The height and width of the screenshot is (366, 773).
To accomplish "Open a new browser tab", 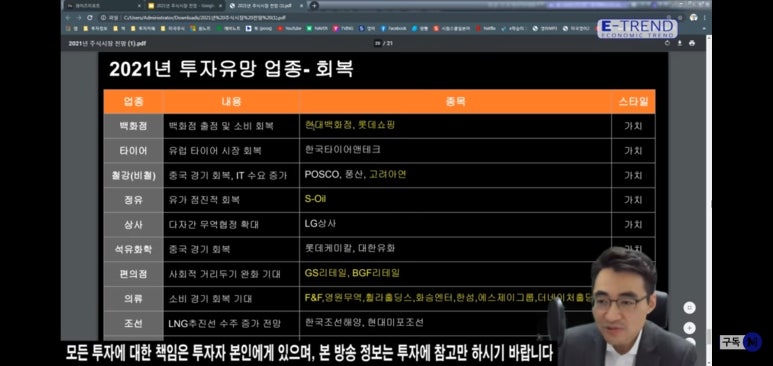I will 314,5.
